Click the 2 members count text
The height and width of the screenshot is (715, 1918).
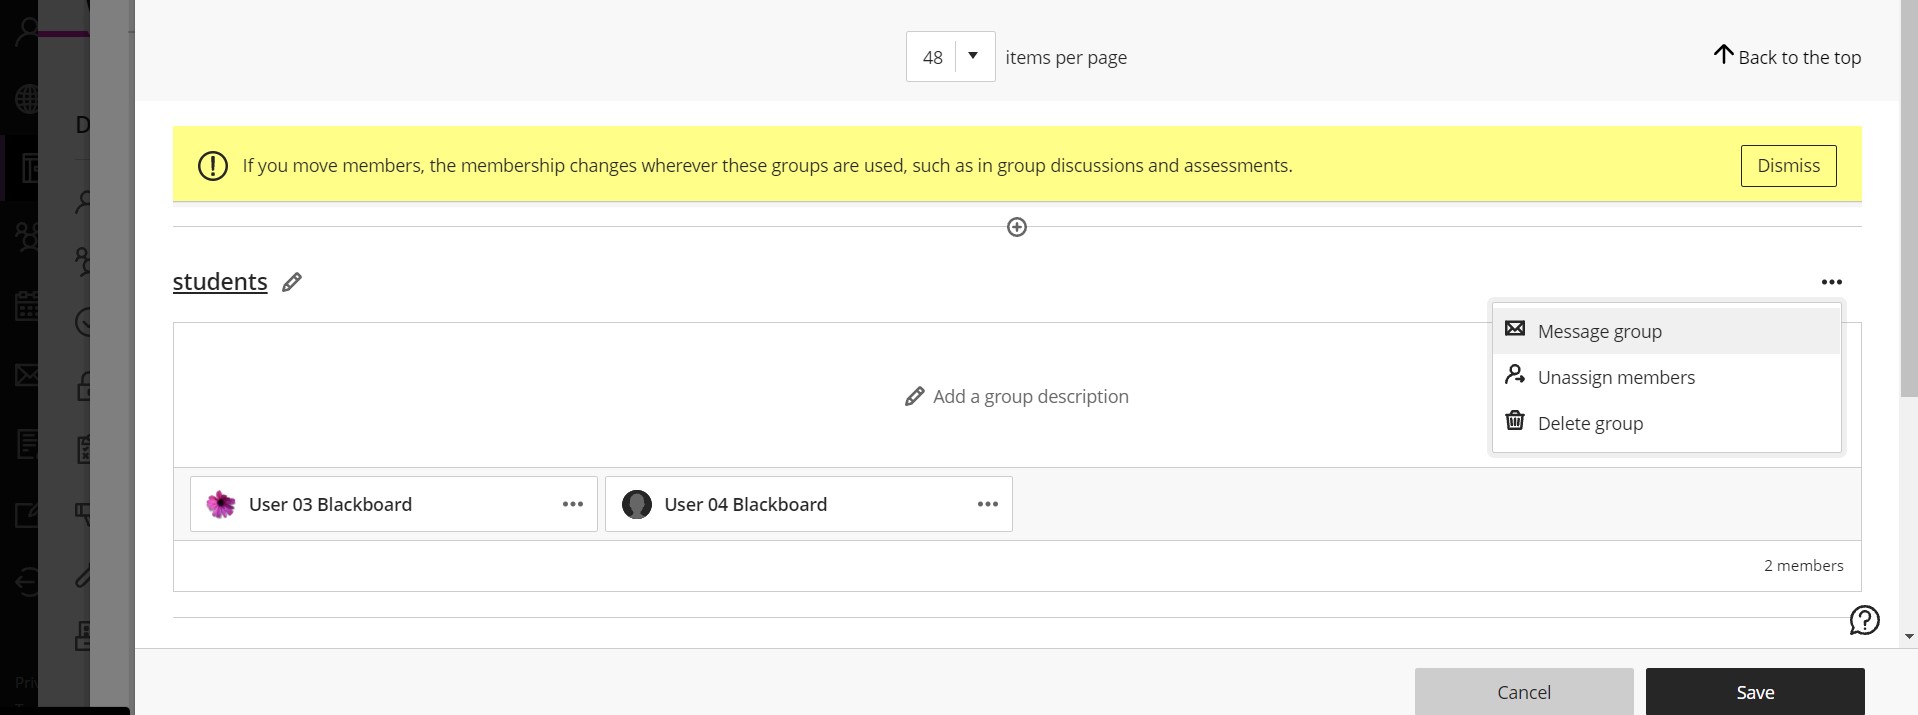tap(1803, 566)
